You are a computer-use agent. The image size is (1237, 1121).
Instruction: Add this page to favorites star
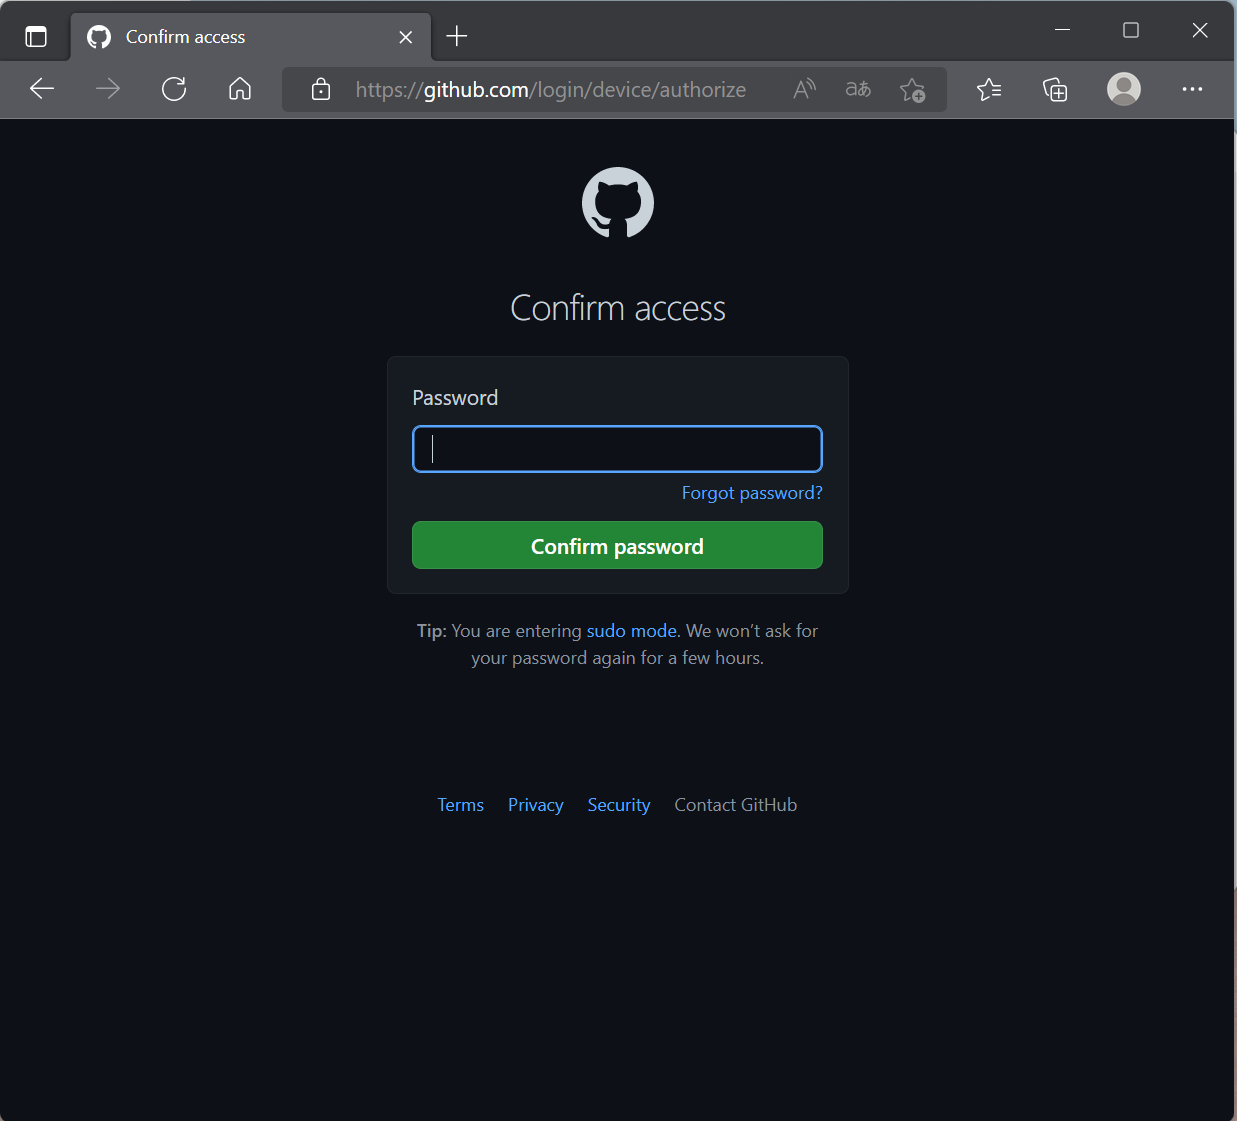pos(912,90)
